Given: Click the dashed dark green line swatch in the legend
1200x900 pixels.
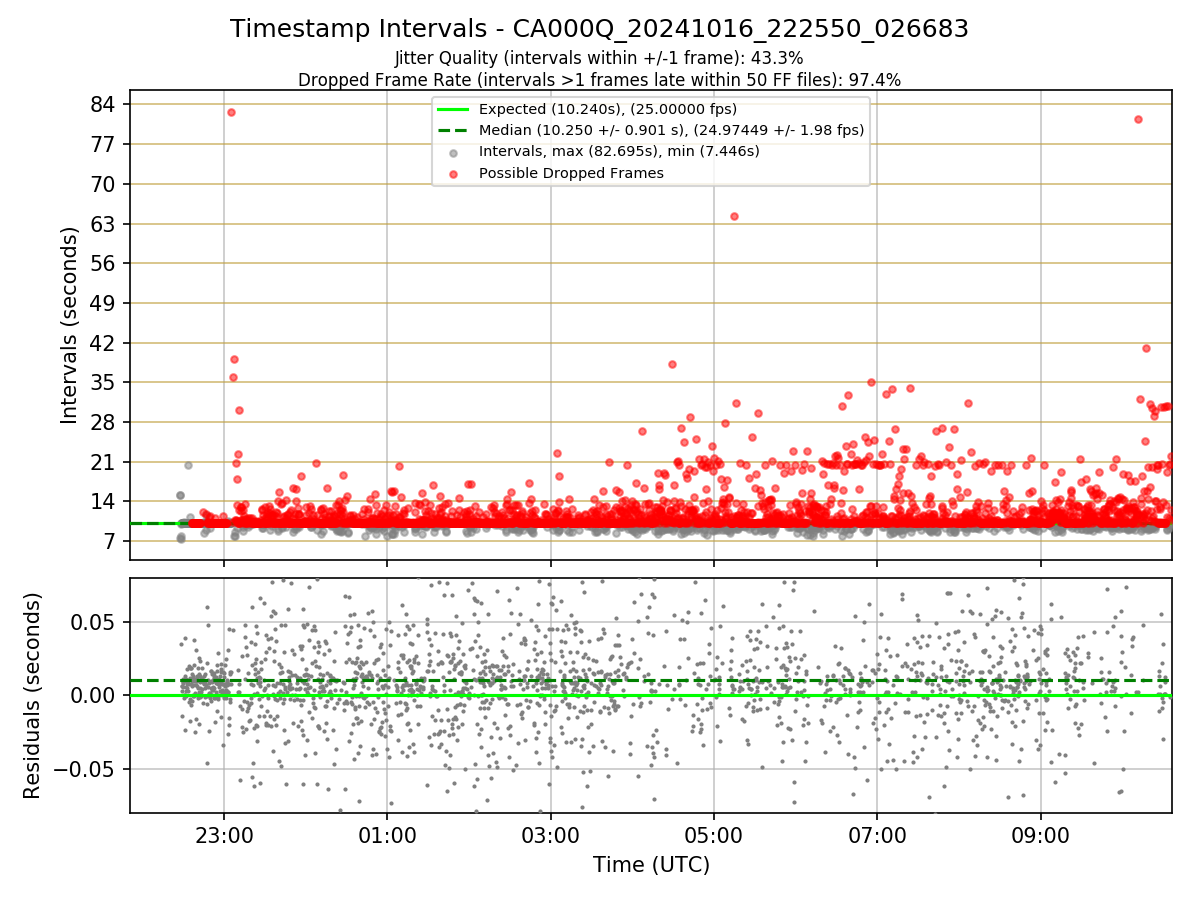Looking at the screenshot, I should pyautogui.click(x=454, y=131).
